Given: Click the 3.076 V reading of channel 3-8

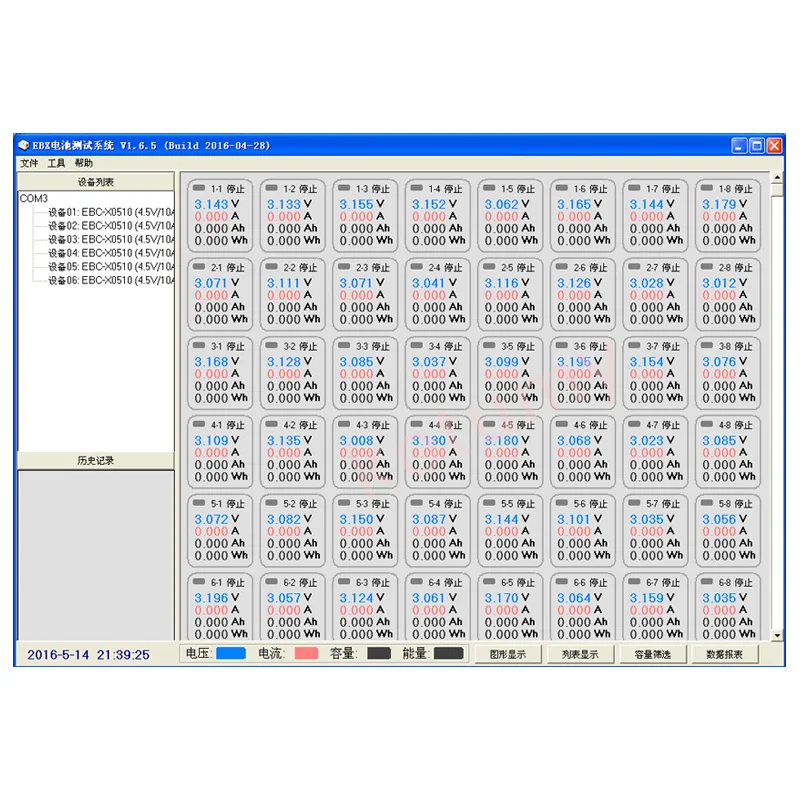Looking at the screenshot, I should coord(724,361).
